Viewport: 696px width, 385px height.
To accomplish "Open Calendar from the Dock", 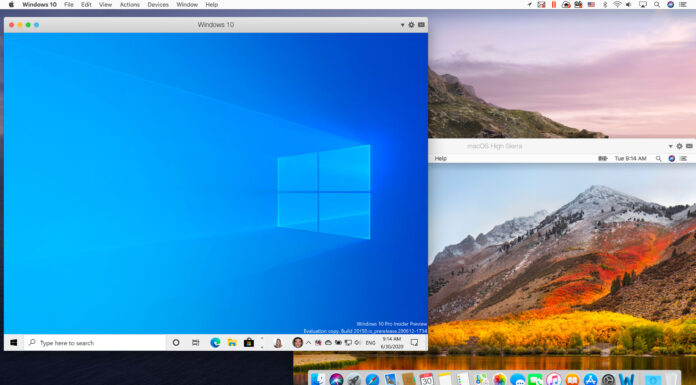I will coord(427,380).
